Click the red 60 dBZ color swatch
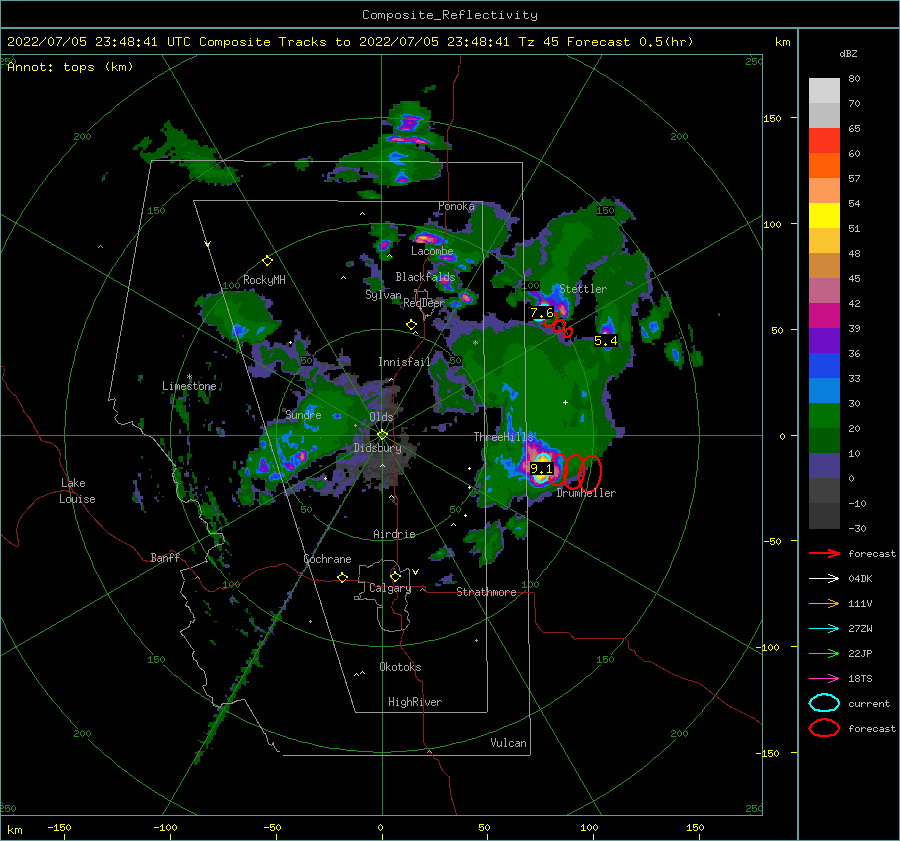This screenshot has width=900, height=841. pyautogui.click(x=824, y=141)
